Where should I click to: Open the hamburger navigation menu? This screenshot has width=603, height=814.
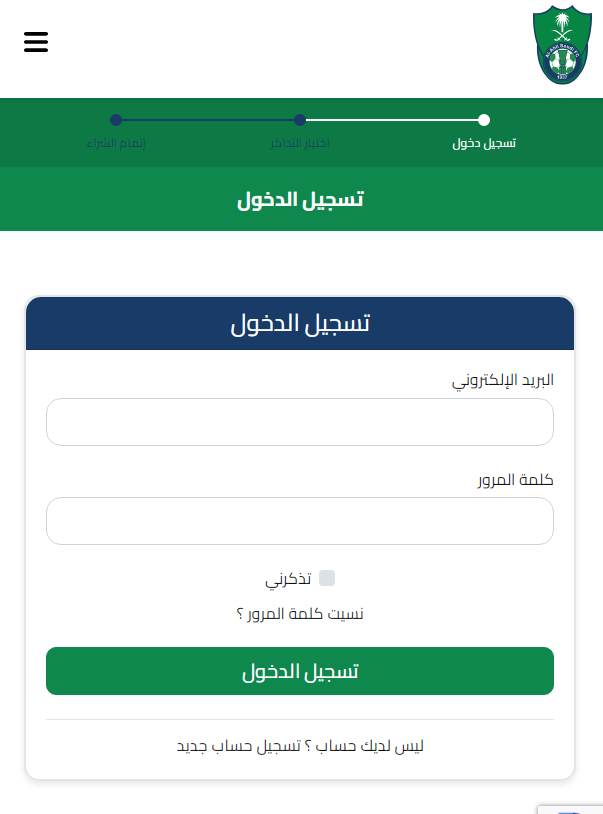pos(36,42)
